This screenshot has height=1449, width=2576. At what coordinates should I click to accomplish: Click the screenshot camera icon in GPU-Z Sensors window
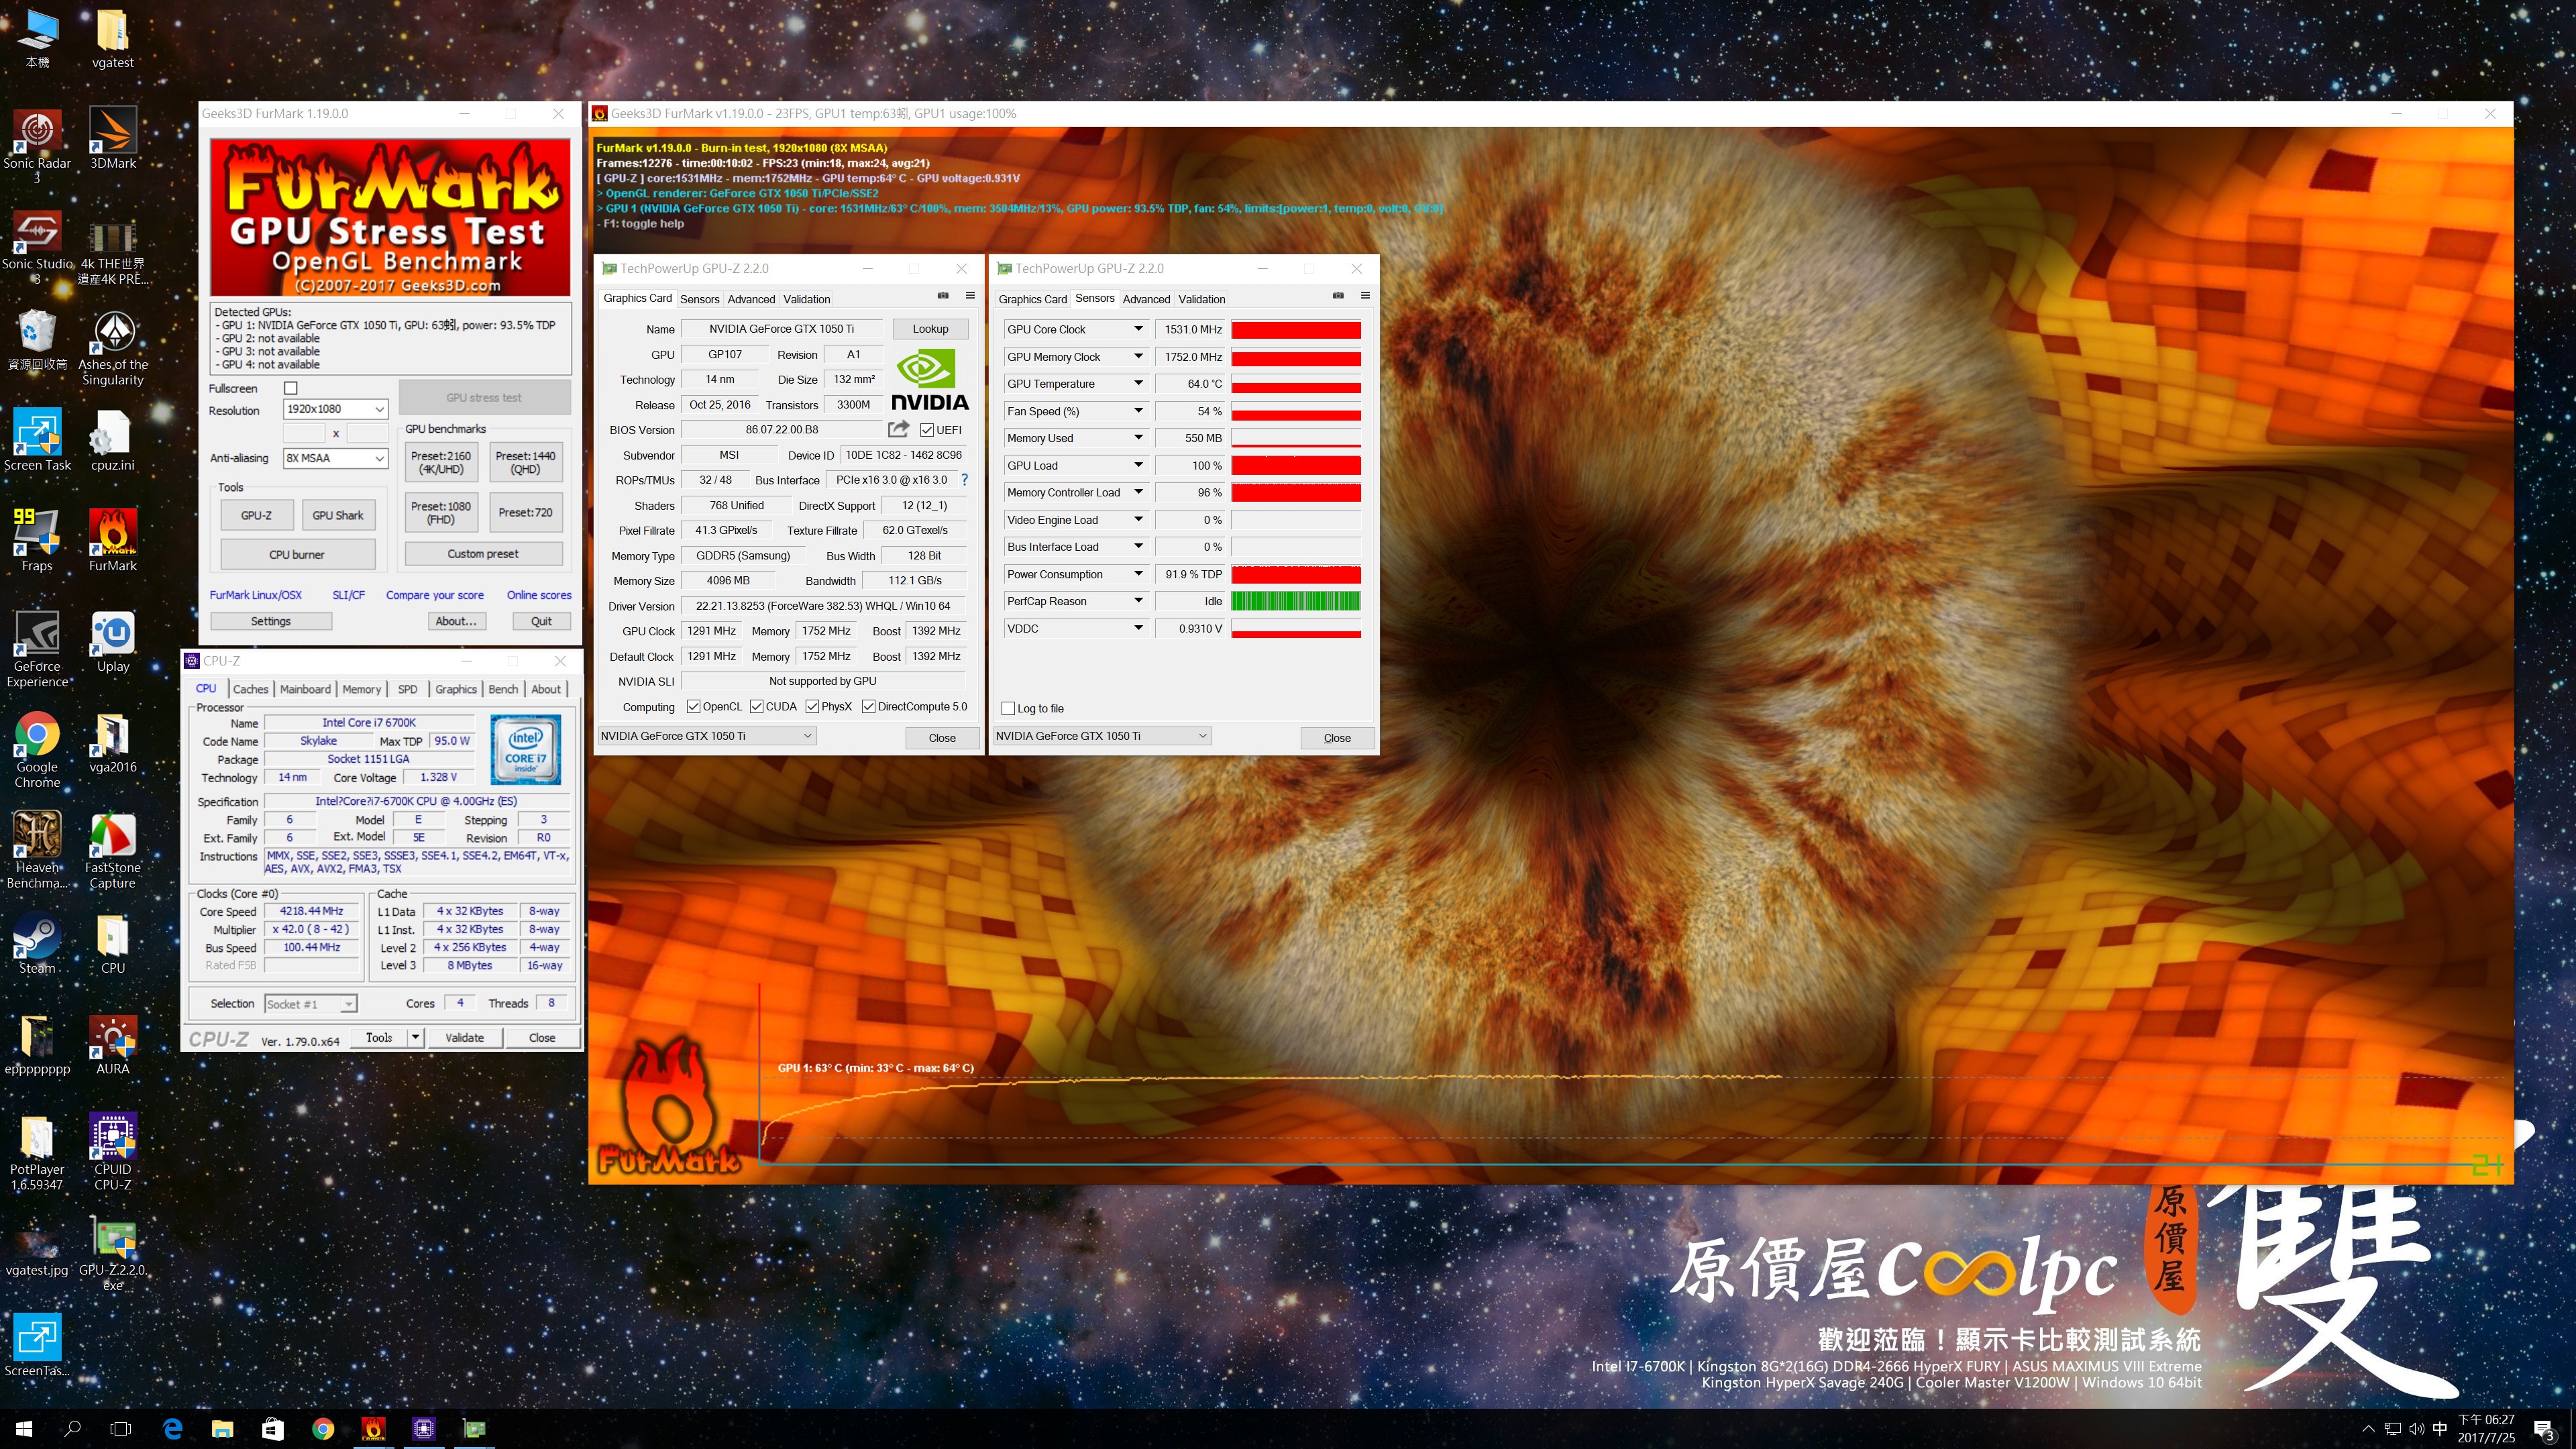(x=1338, y=295)
